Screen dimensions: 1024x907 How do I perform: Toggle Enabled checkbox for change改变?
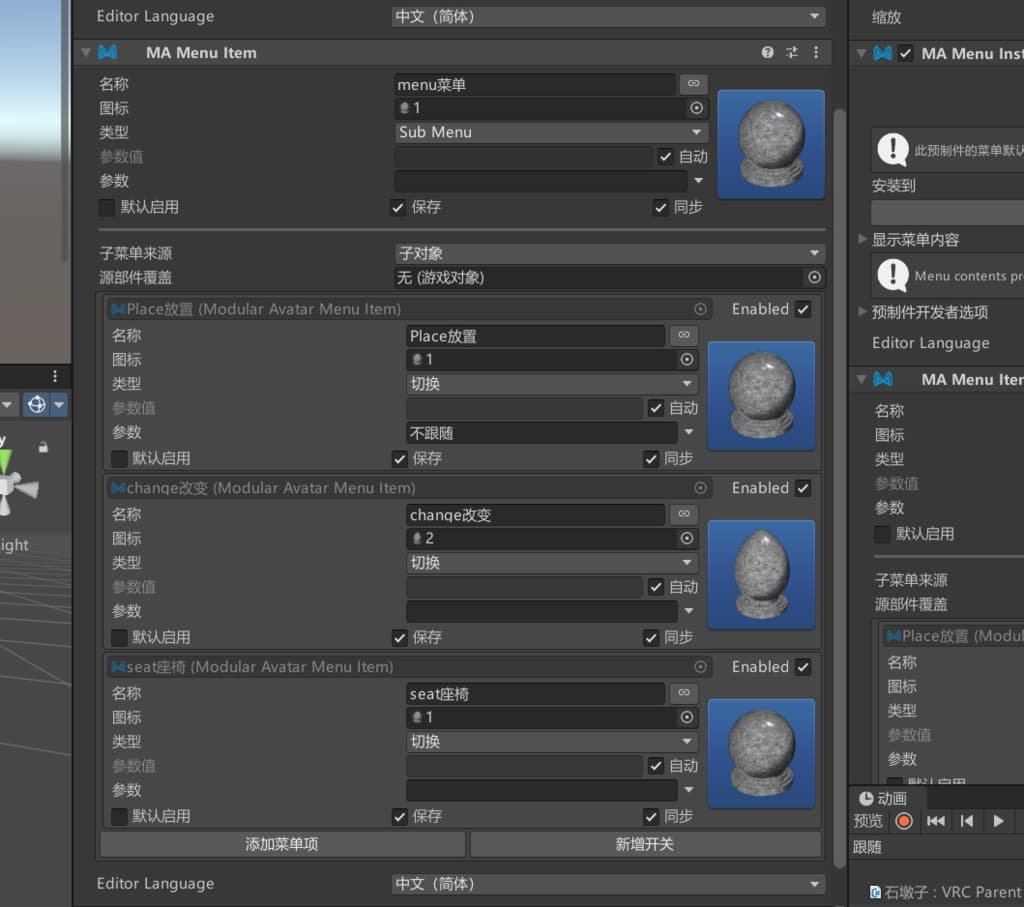pyautogui.click(x=803, y=488)
